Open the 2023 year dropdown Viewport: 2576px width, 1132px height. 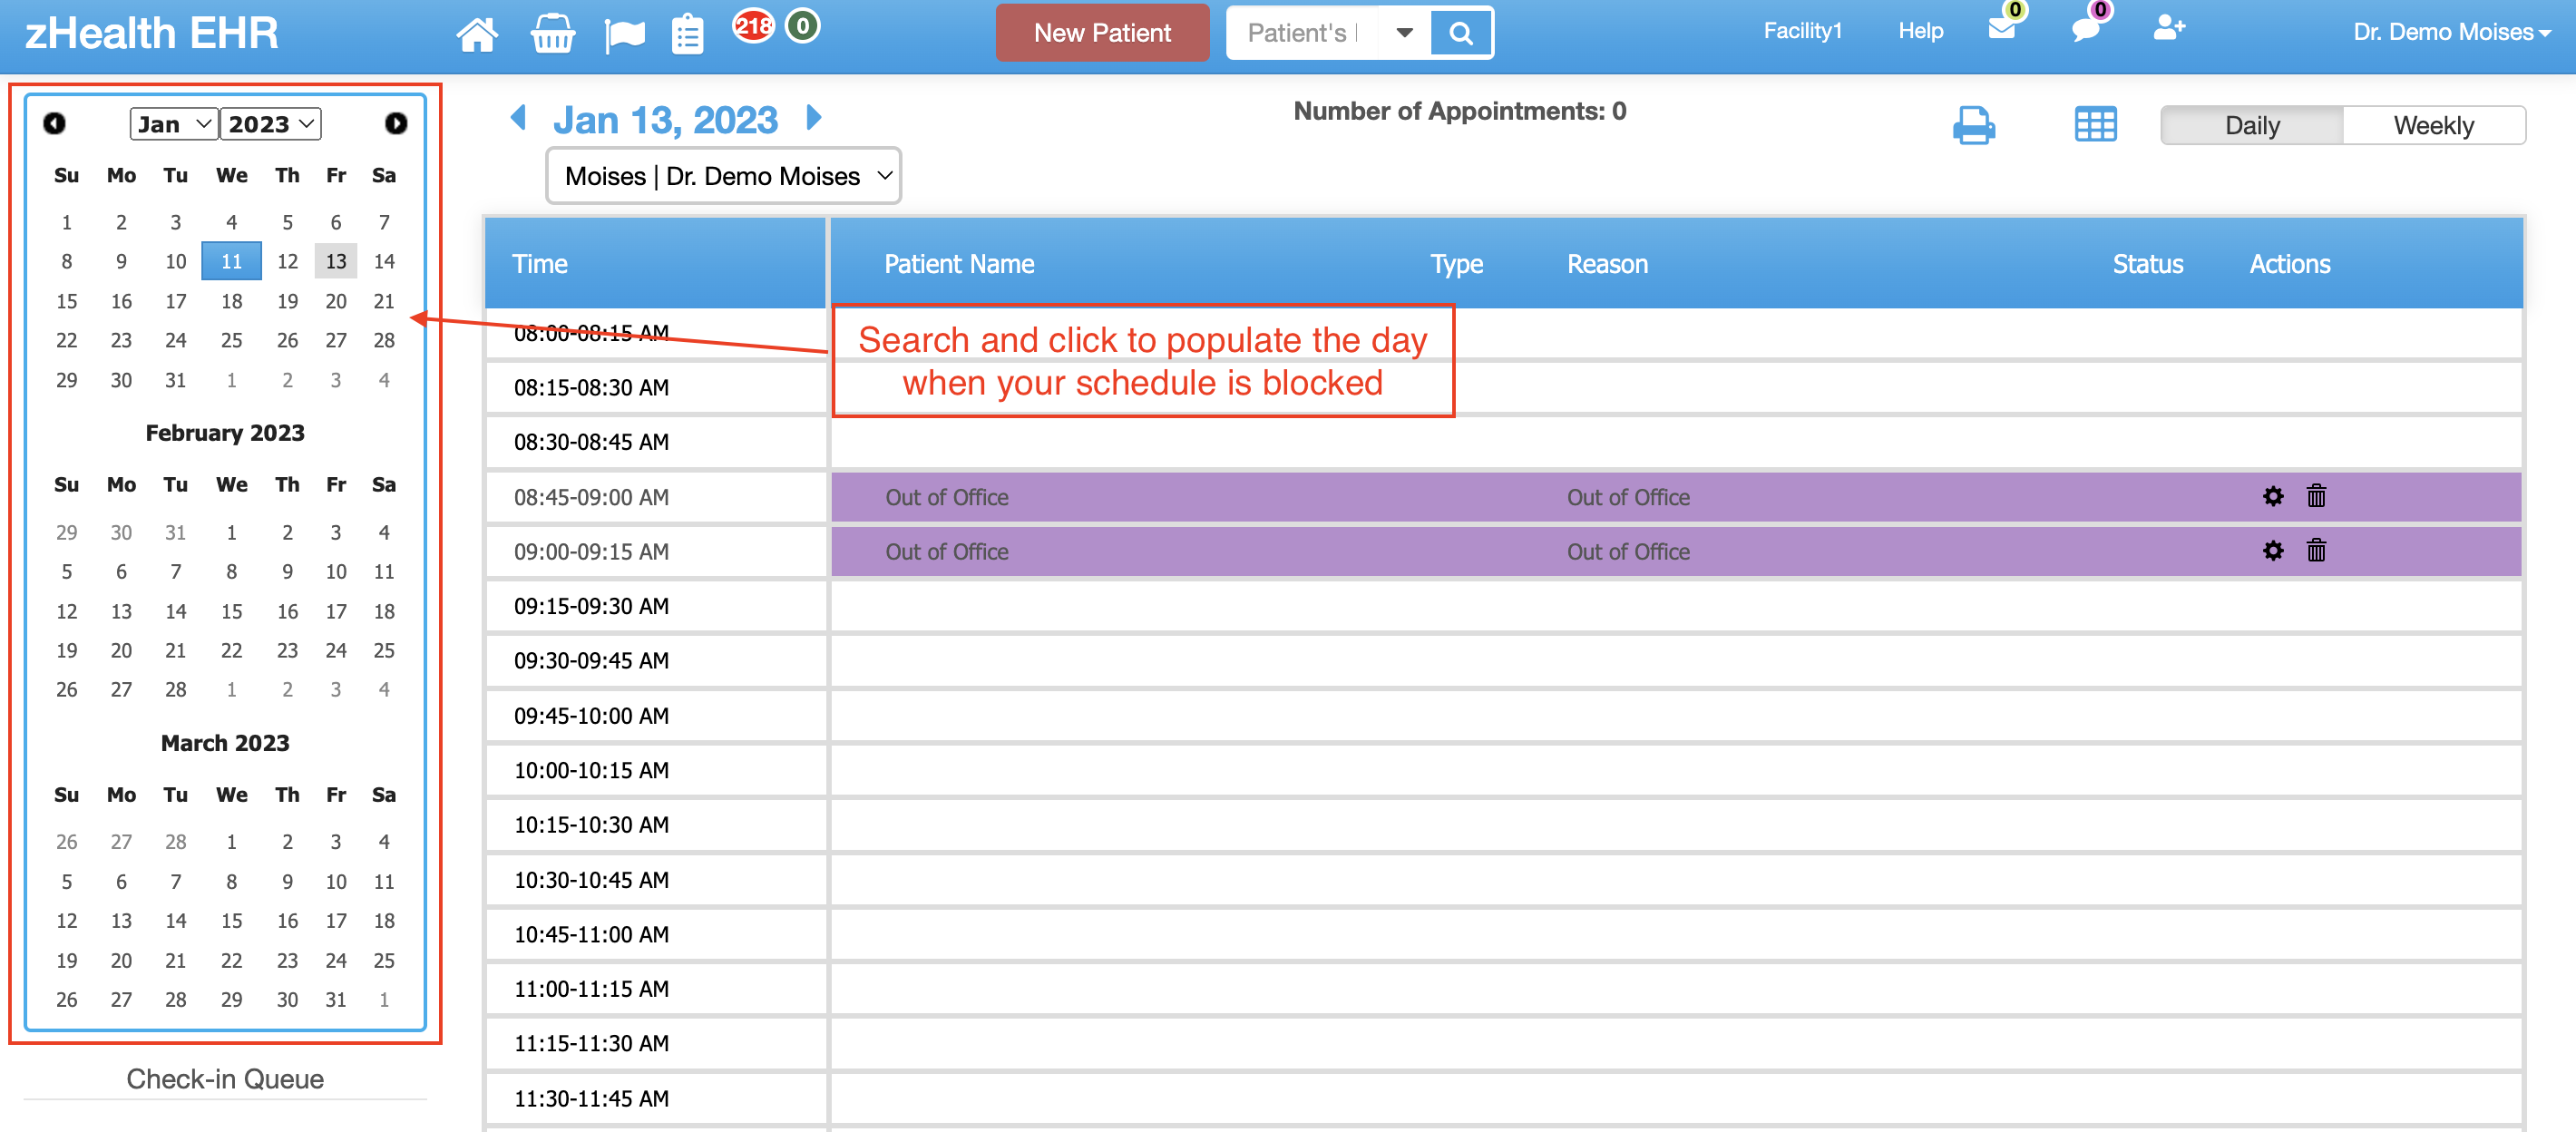269,124
